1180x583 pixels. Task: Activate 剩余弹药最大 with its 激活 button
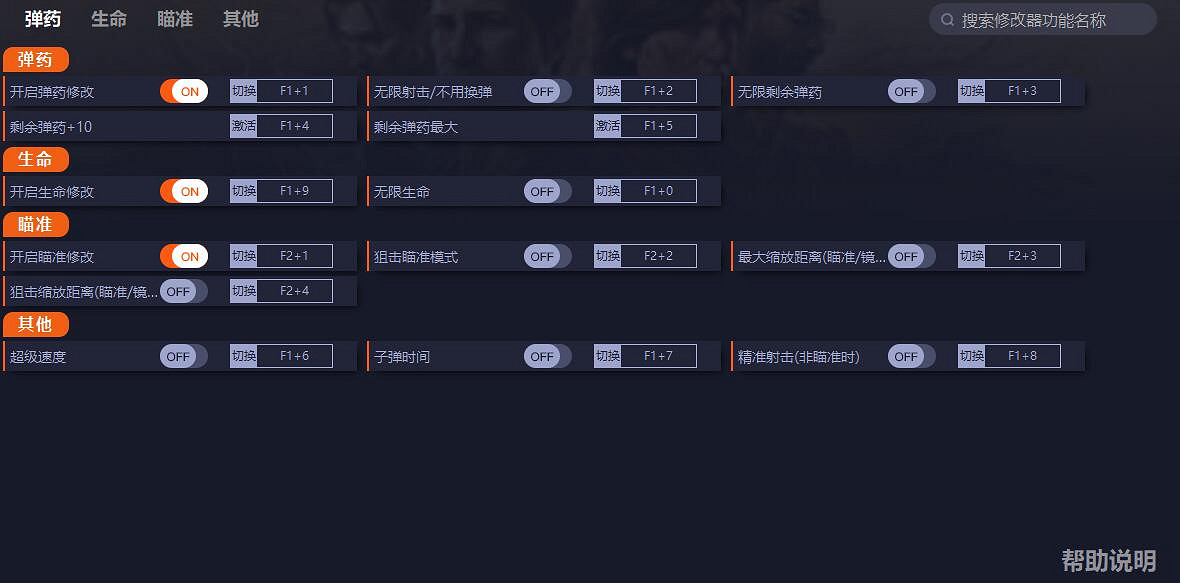point(609,125)
